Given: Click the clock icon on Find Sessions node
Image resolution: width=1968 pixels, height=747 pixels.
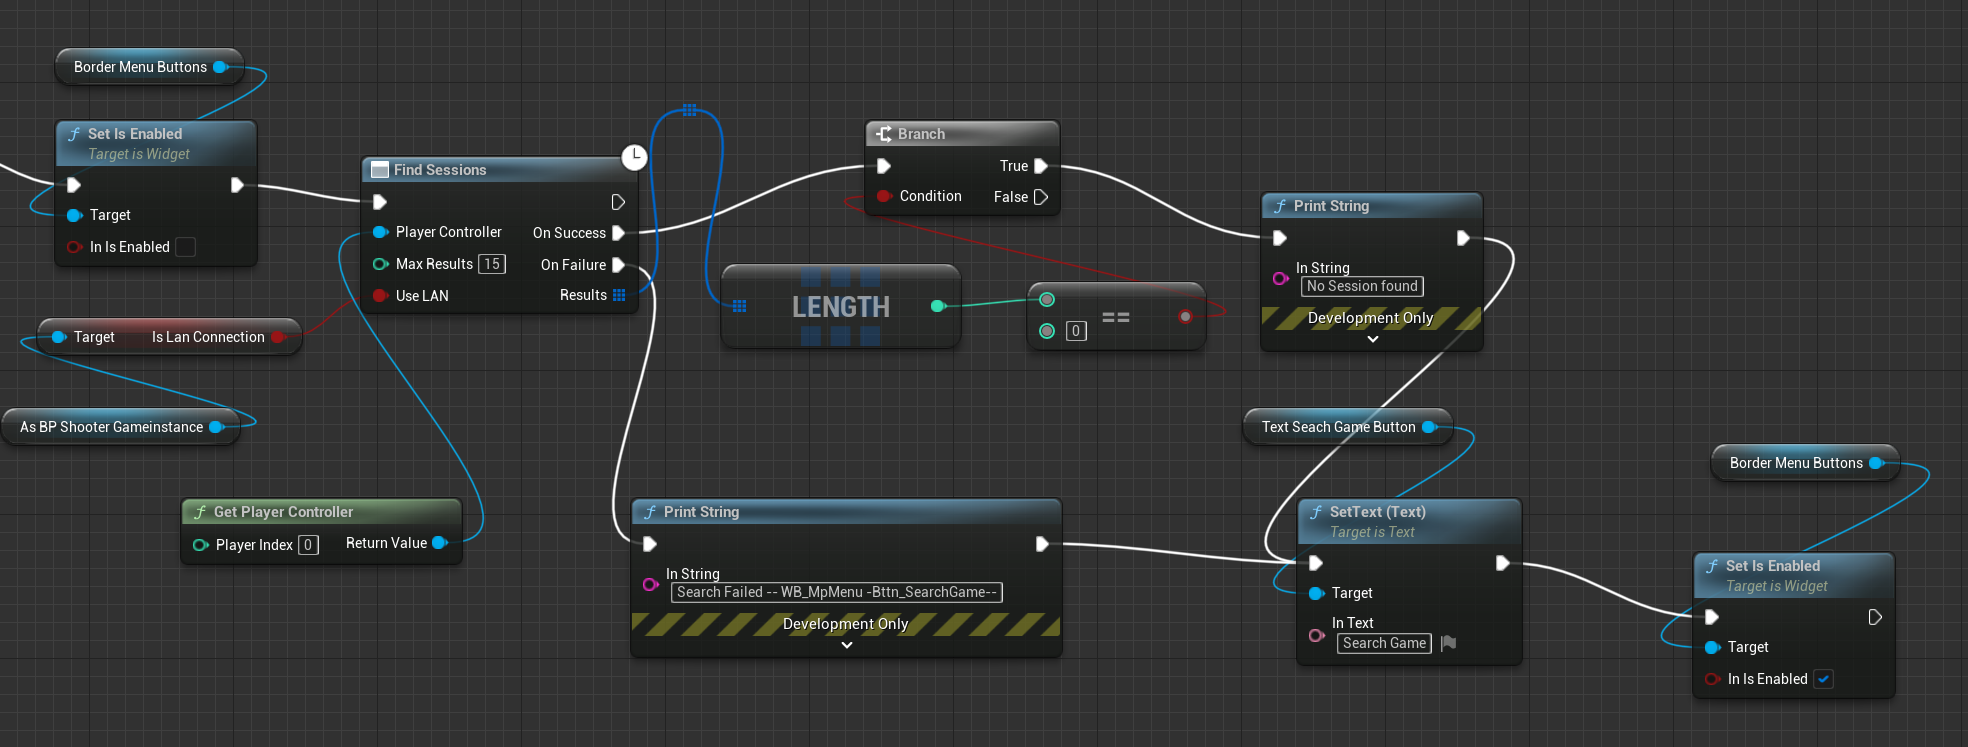Looking at the screenshot, I should pyautogui.click(x=634, y=157).
